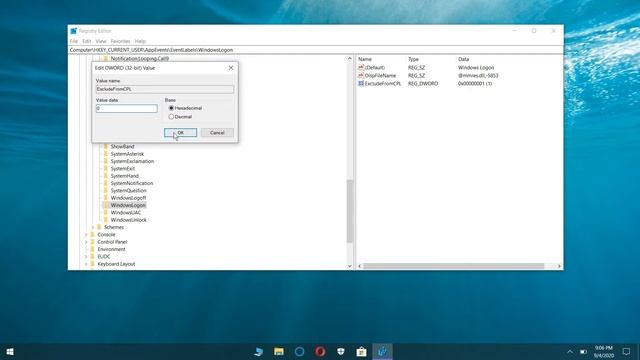This screenshot has height=360, width=640.
Task: Click the (Default) string value icon
Action: tap(361, 67)
